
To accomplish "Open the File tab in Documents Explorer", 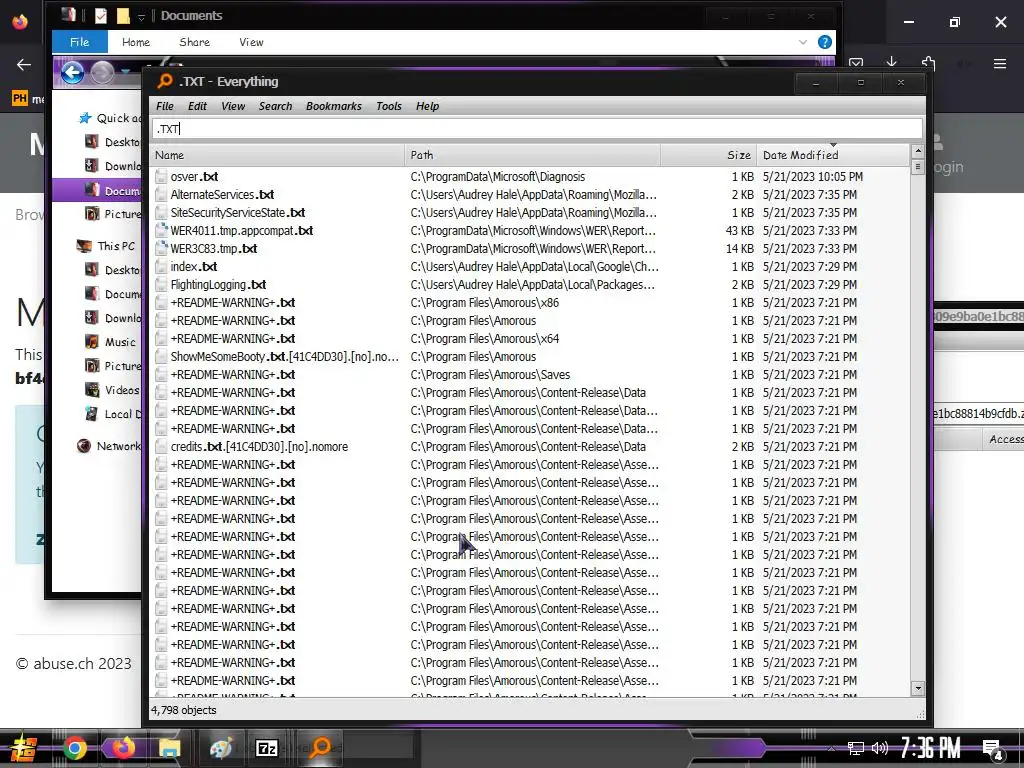I will pos(80,42).
